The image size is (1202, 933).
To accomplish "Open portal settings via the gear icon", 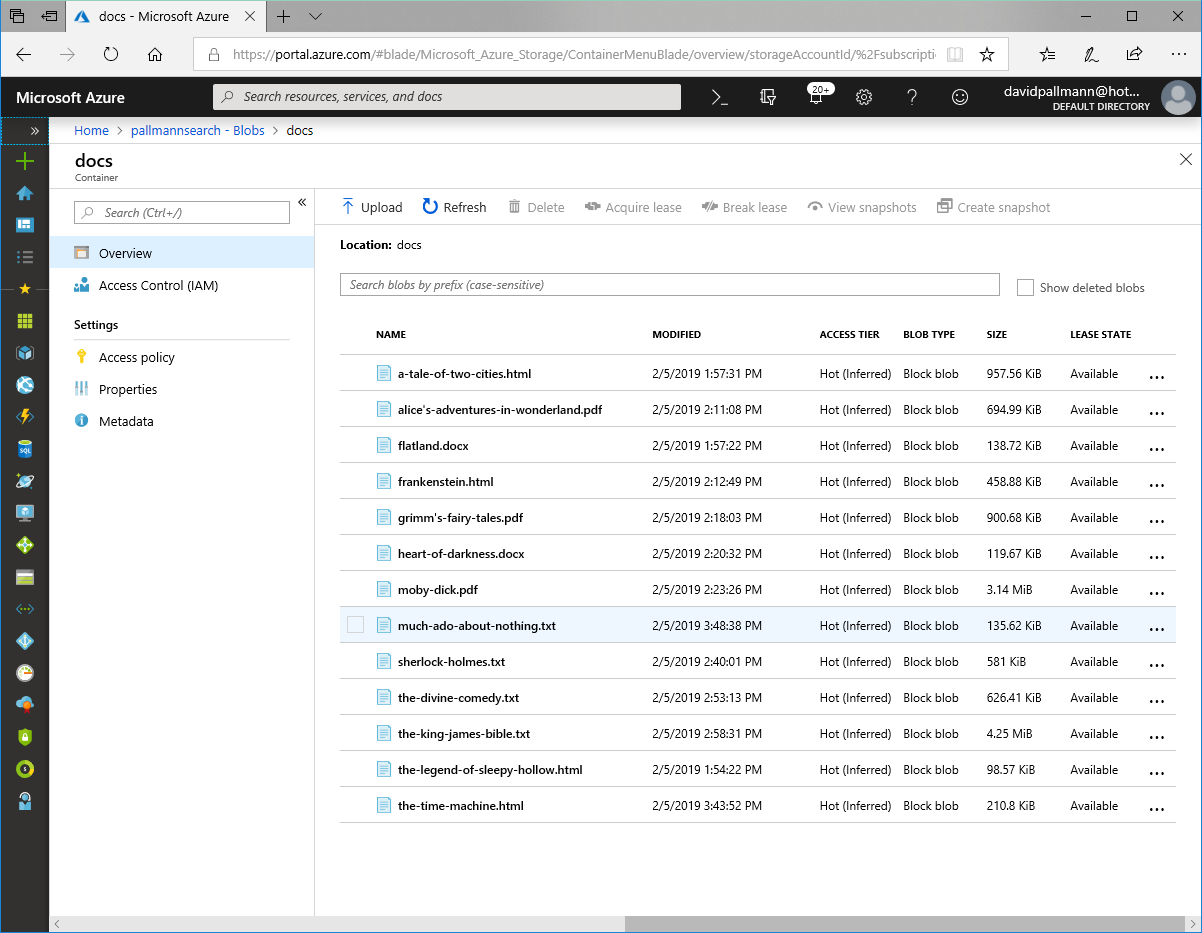I will point(864,97).
